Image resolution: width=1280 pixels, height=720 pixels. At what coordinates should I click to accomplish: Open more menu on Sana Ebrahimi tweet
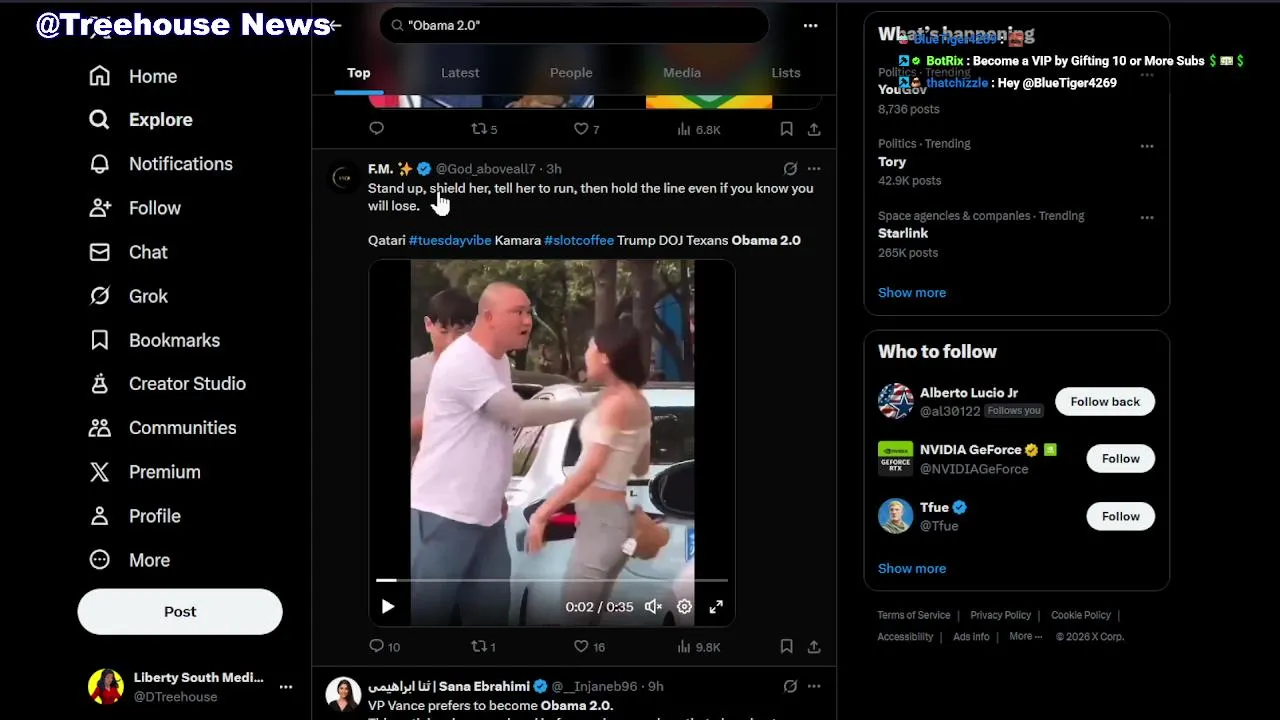click(x=814, y=686)
